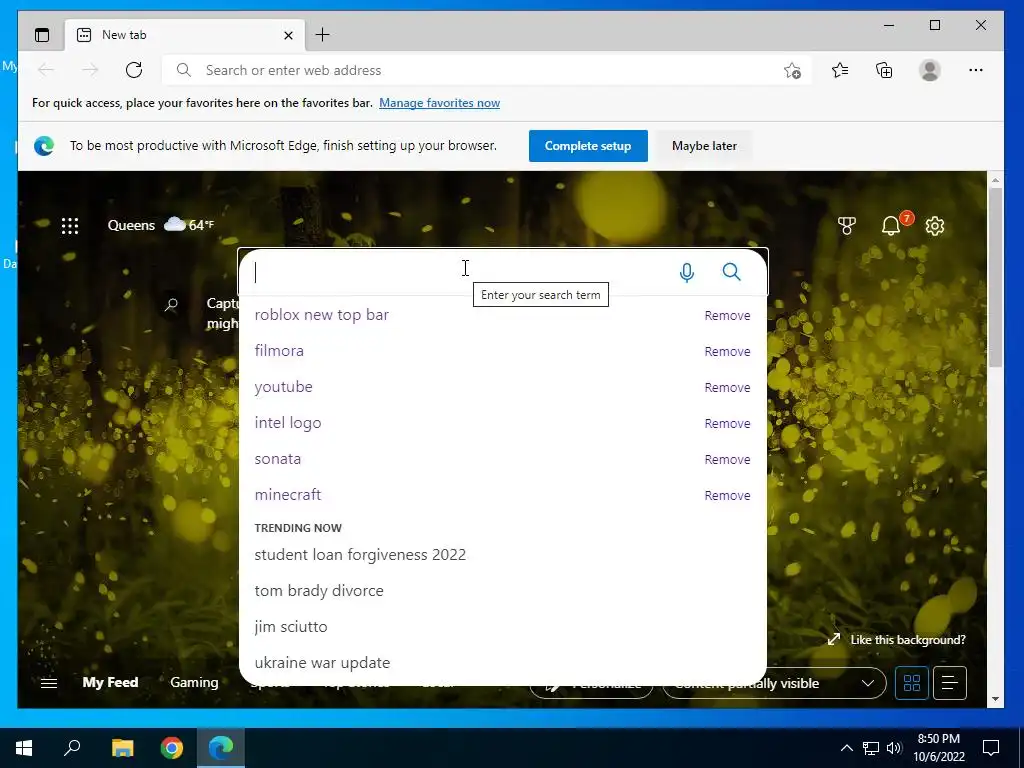The height and width of the screenshot is (768, 1024).
Task: Close the New tab
Action: coord(288,35)
